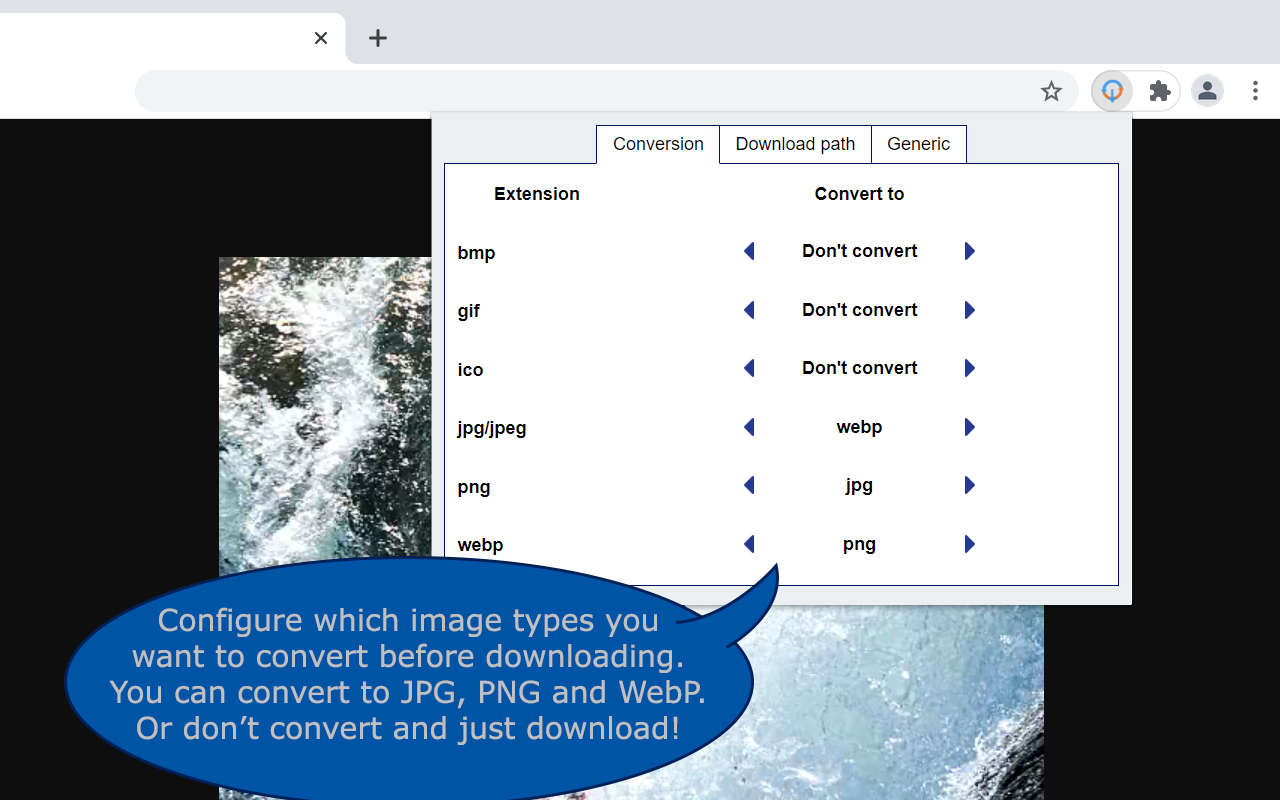Open the Chrome three-dot menu
The height and width of the screenshot is (800, 1280).
click(1255, 90)
